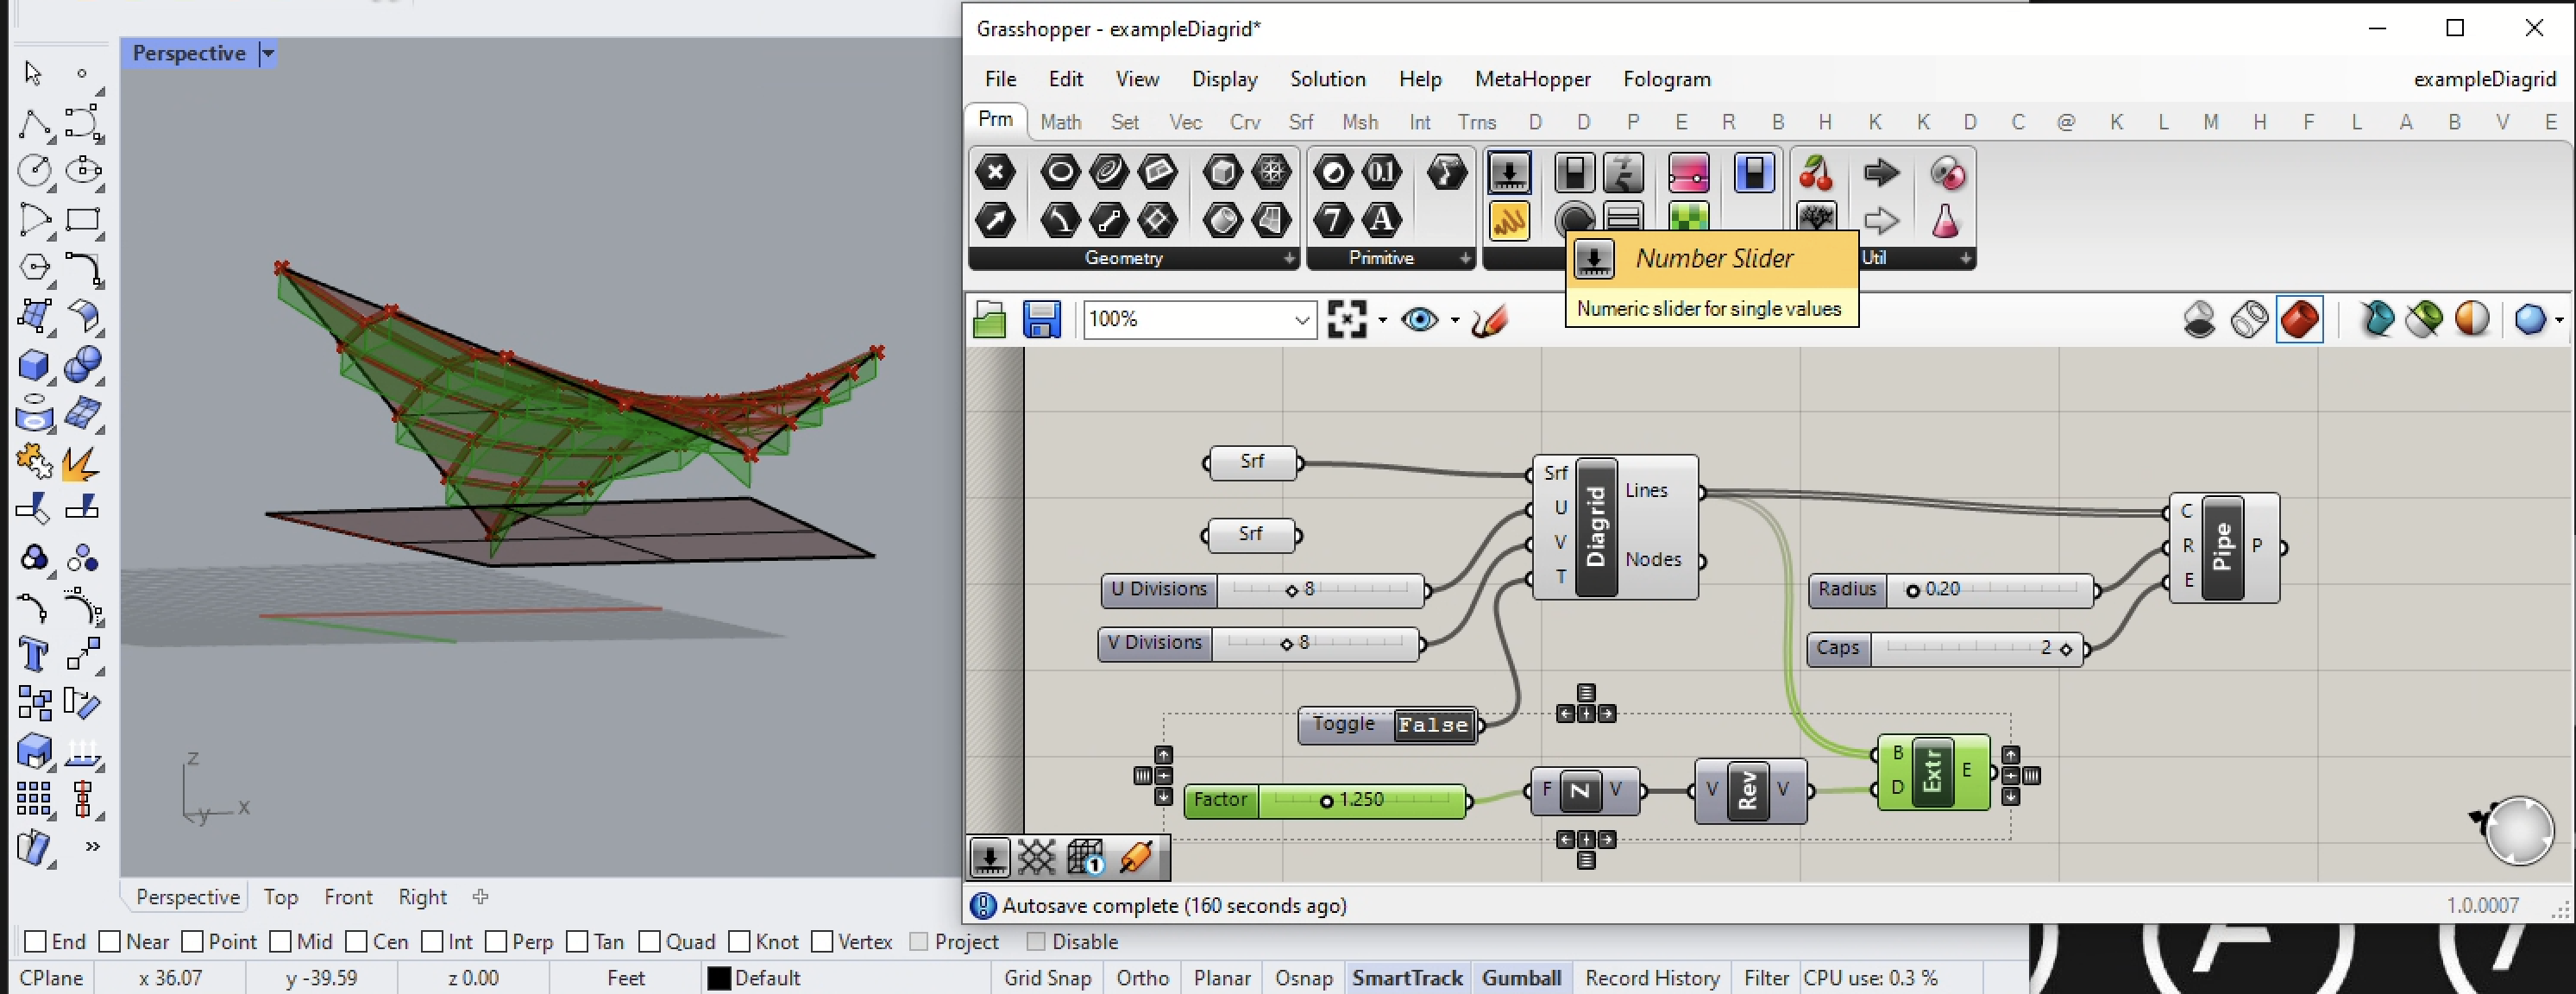Open the Grasshopper File menu
This screenshot has width=2576, height=994.
pos(1000,79)
